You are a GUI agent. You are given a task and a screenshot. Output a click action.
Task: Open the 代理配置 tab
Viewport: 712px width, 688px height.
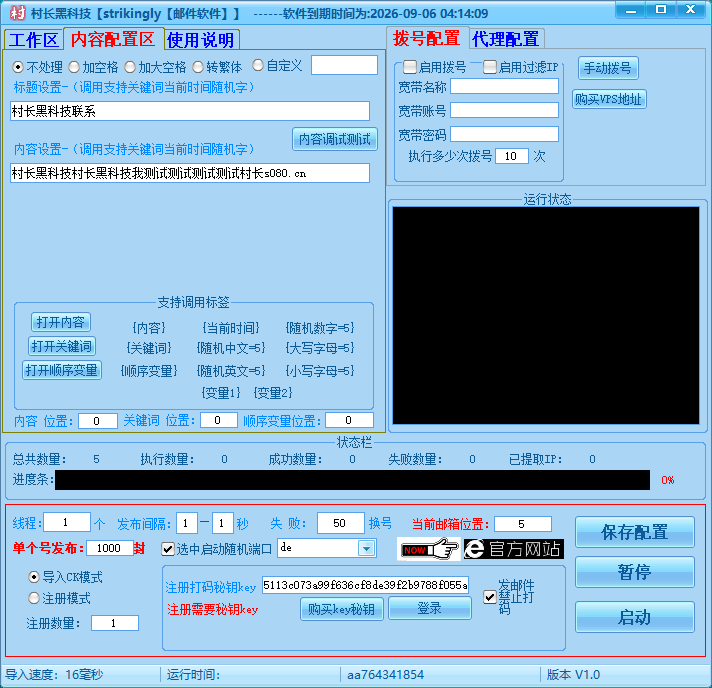pyautogui.click(x=505, y=39)
